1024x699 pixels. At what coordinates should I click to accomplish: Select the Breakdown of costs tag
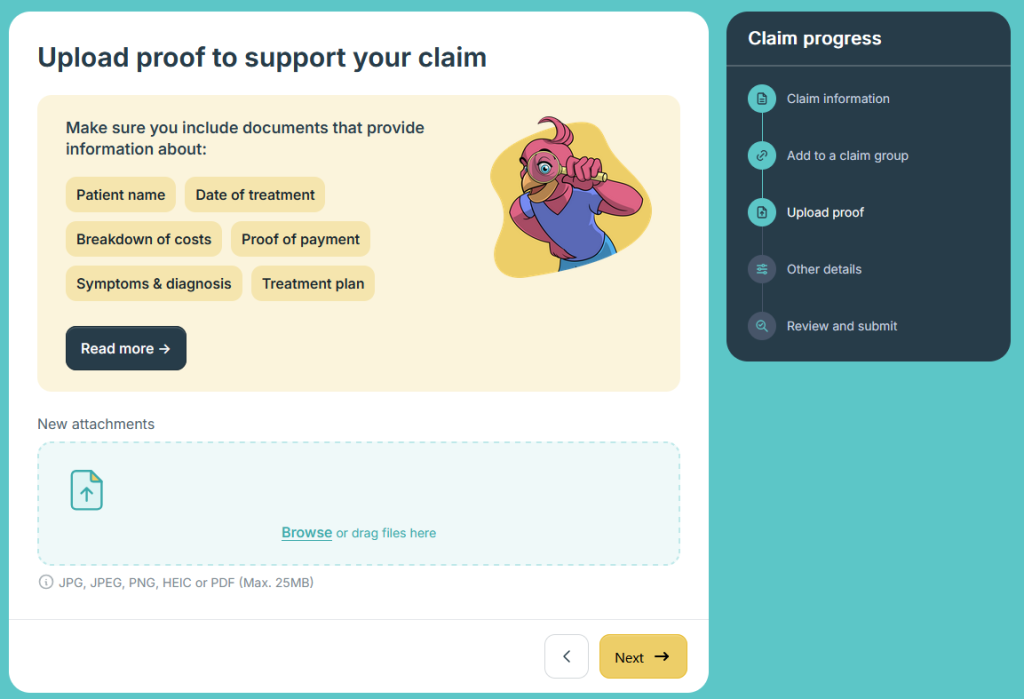[144, 239]
